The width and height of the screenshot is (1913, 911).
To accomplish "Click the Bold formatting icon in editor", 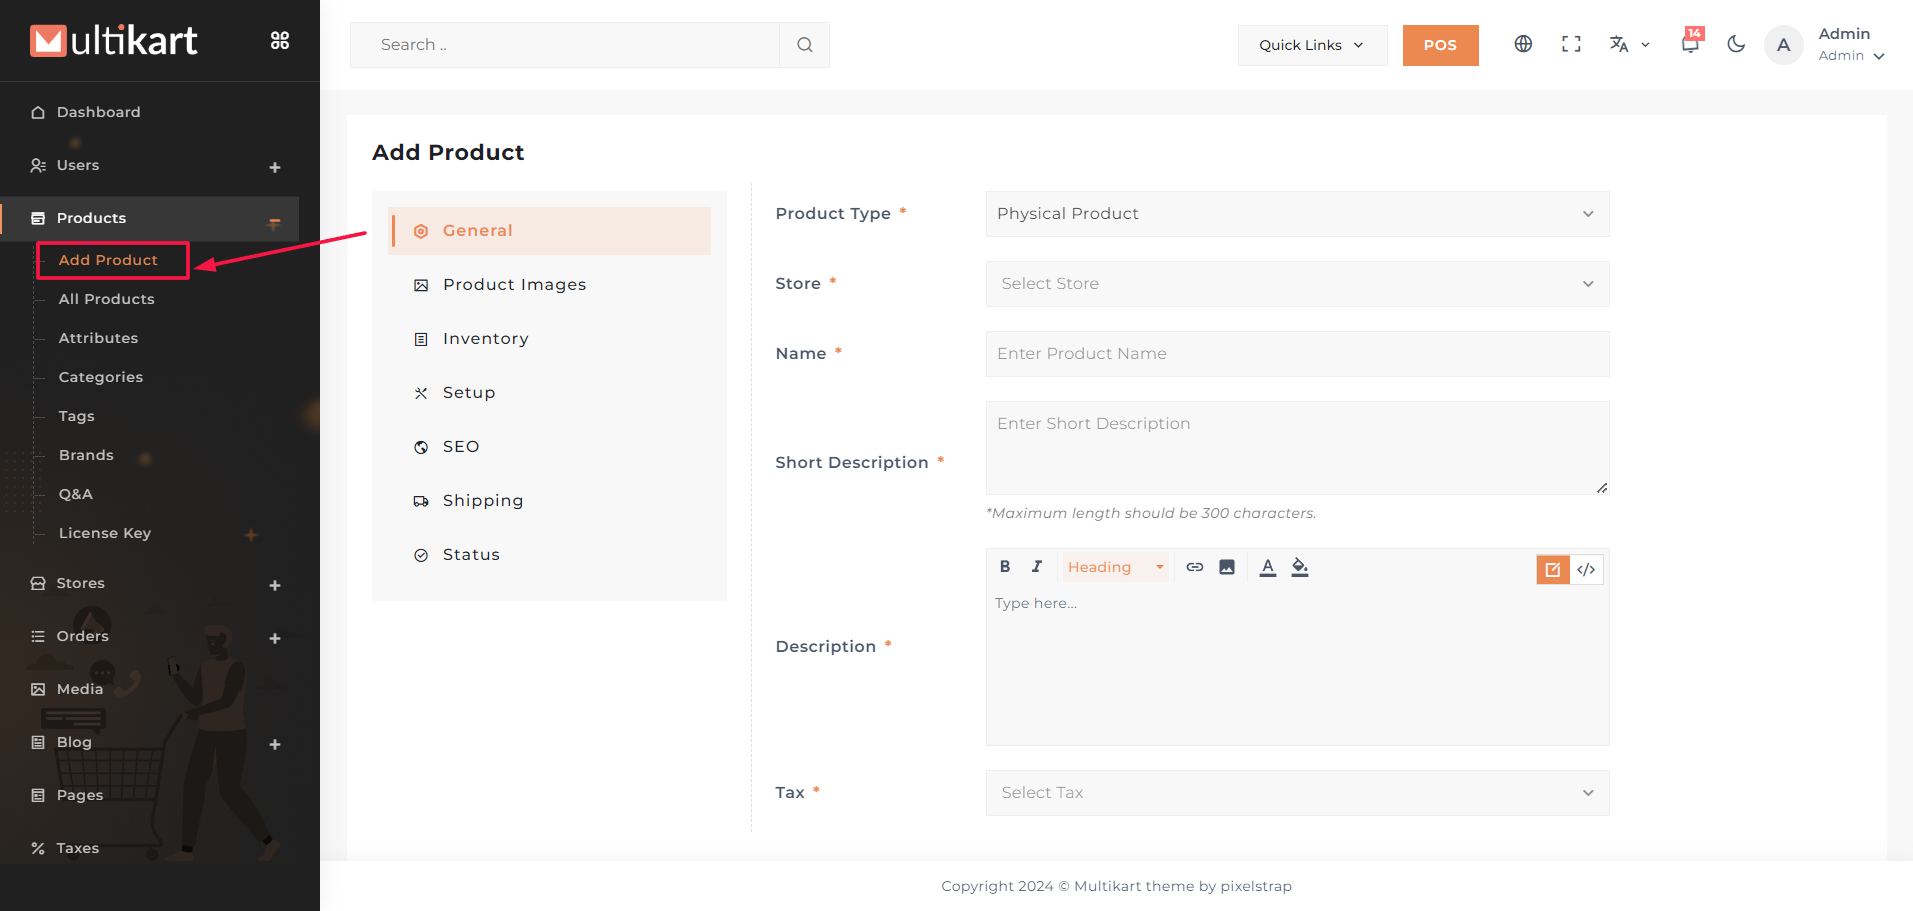I will tap(1005, 567).
